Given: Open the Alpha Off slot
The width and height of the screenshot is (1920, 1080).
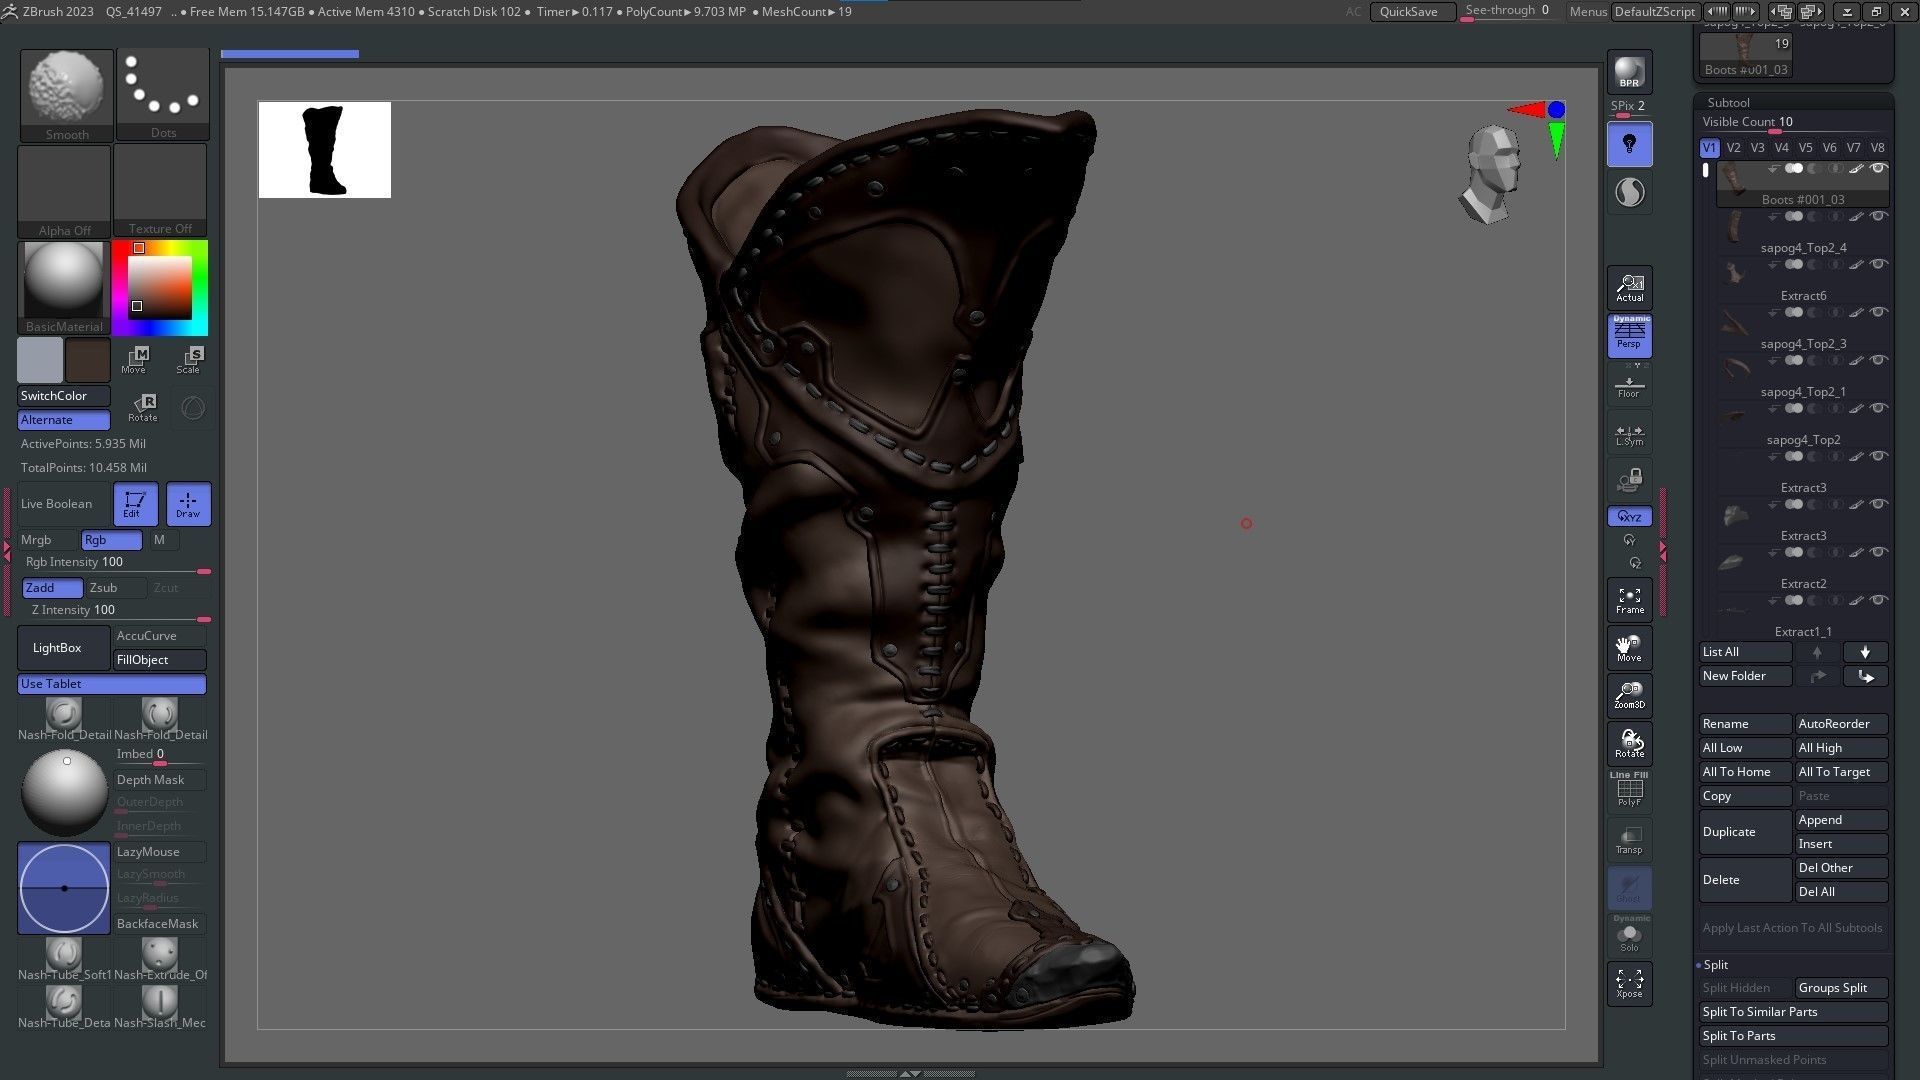Looking at the screenshot, I should coord(64,191).
